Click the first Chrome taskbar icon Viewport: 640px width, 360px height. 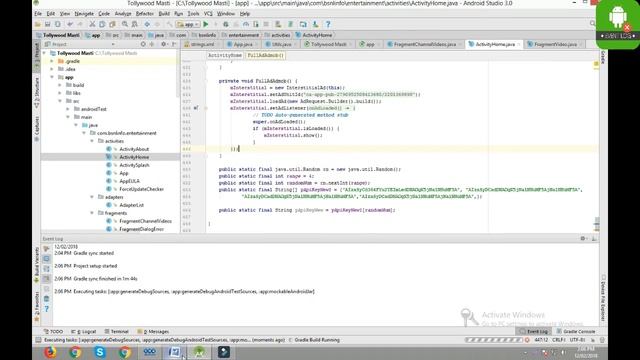click(75, 352)
